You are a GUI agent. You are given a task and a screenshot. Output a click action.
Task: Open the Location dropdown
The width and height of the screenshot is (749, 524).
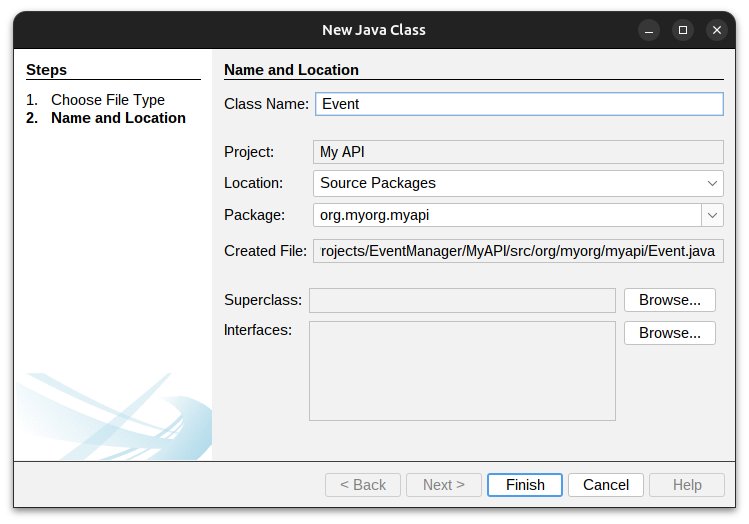(518, 183)
